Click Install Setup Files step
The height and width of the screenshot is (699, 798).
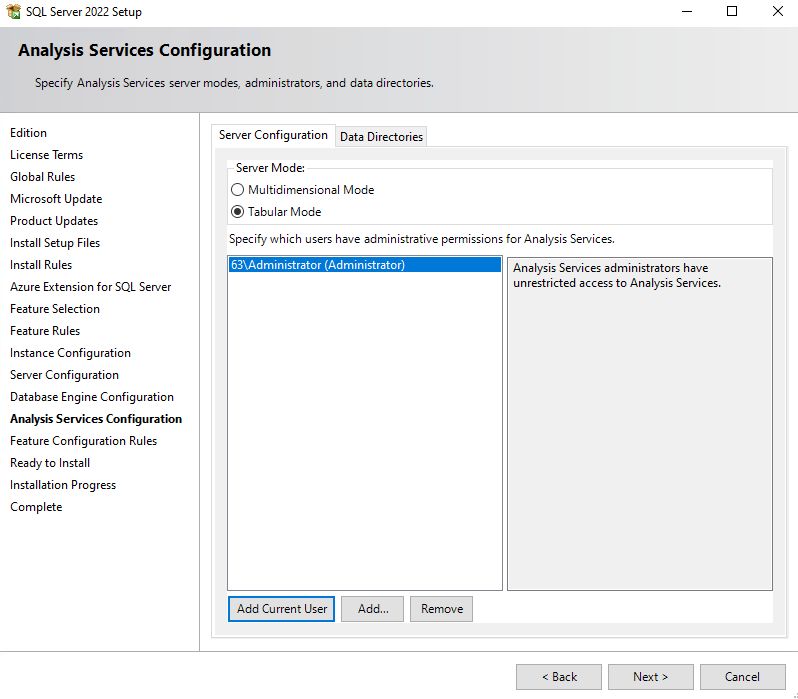[55, 243]
